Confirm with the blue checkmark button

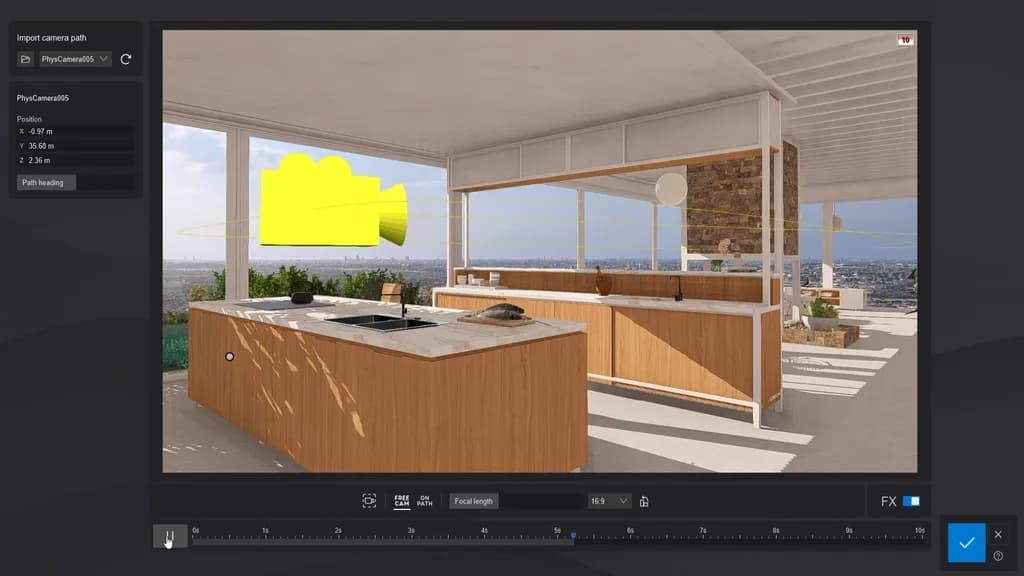(x=966, y=542)
